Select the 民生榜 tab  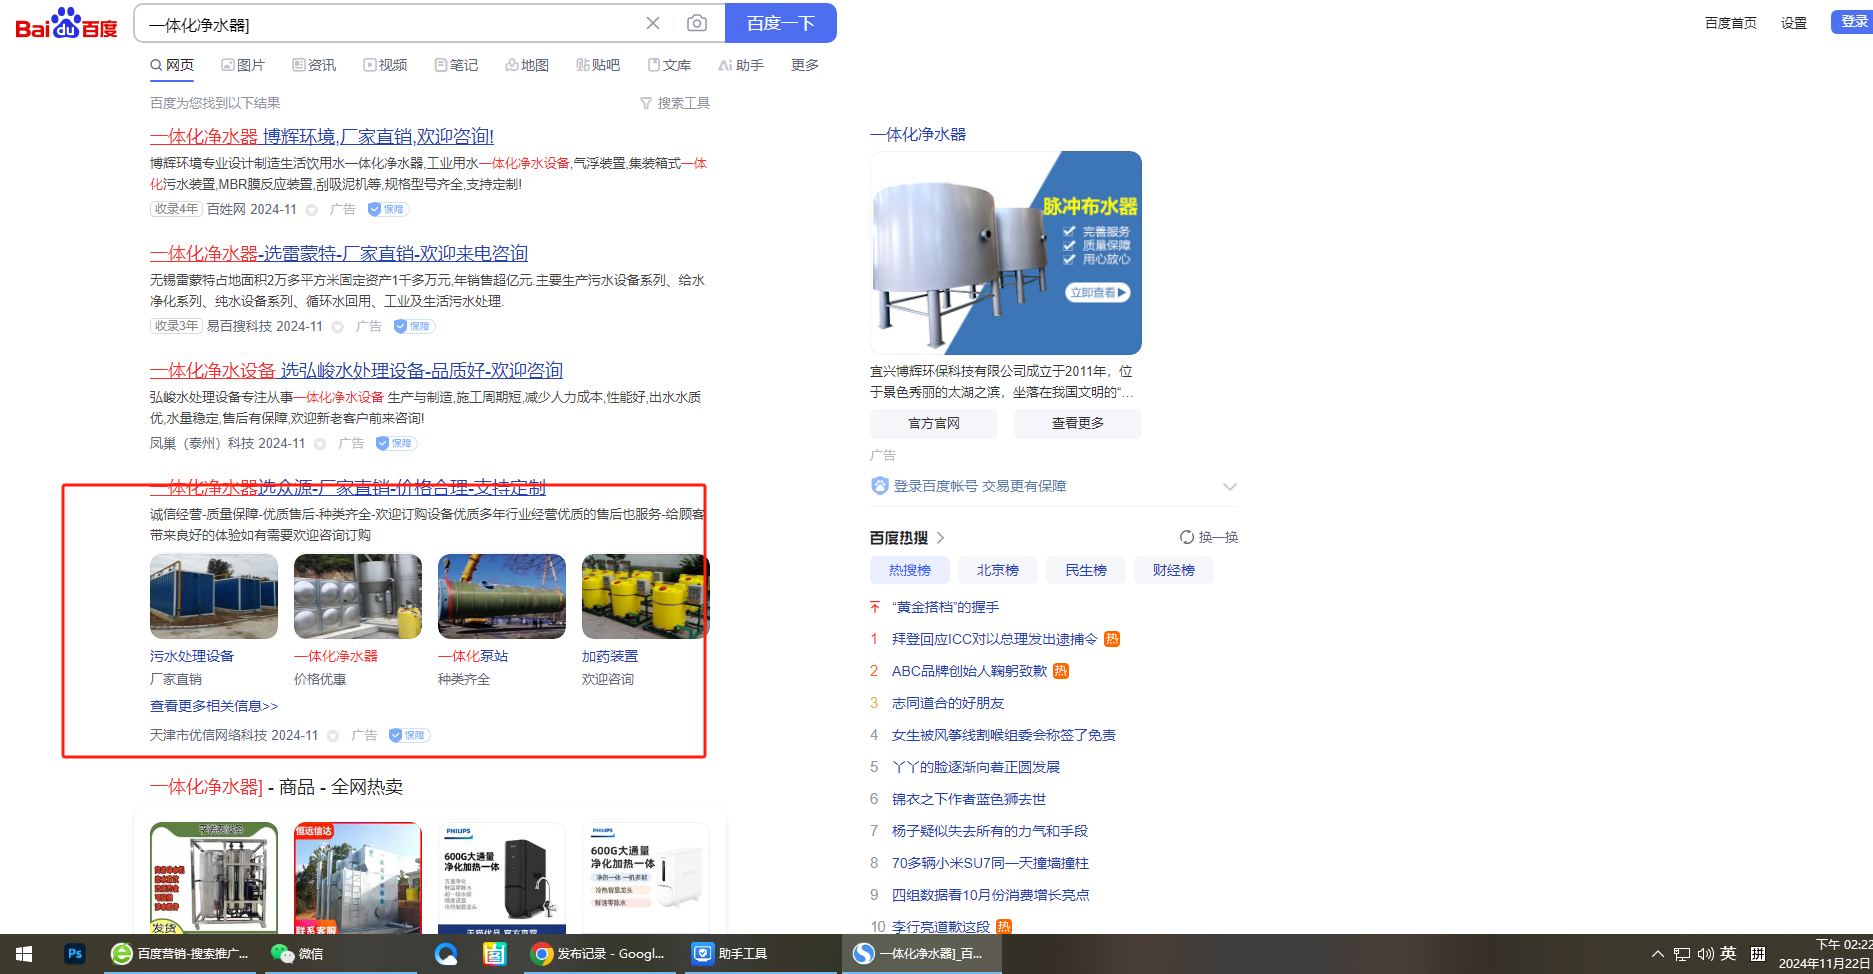(1086, 570)
